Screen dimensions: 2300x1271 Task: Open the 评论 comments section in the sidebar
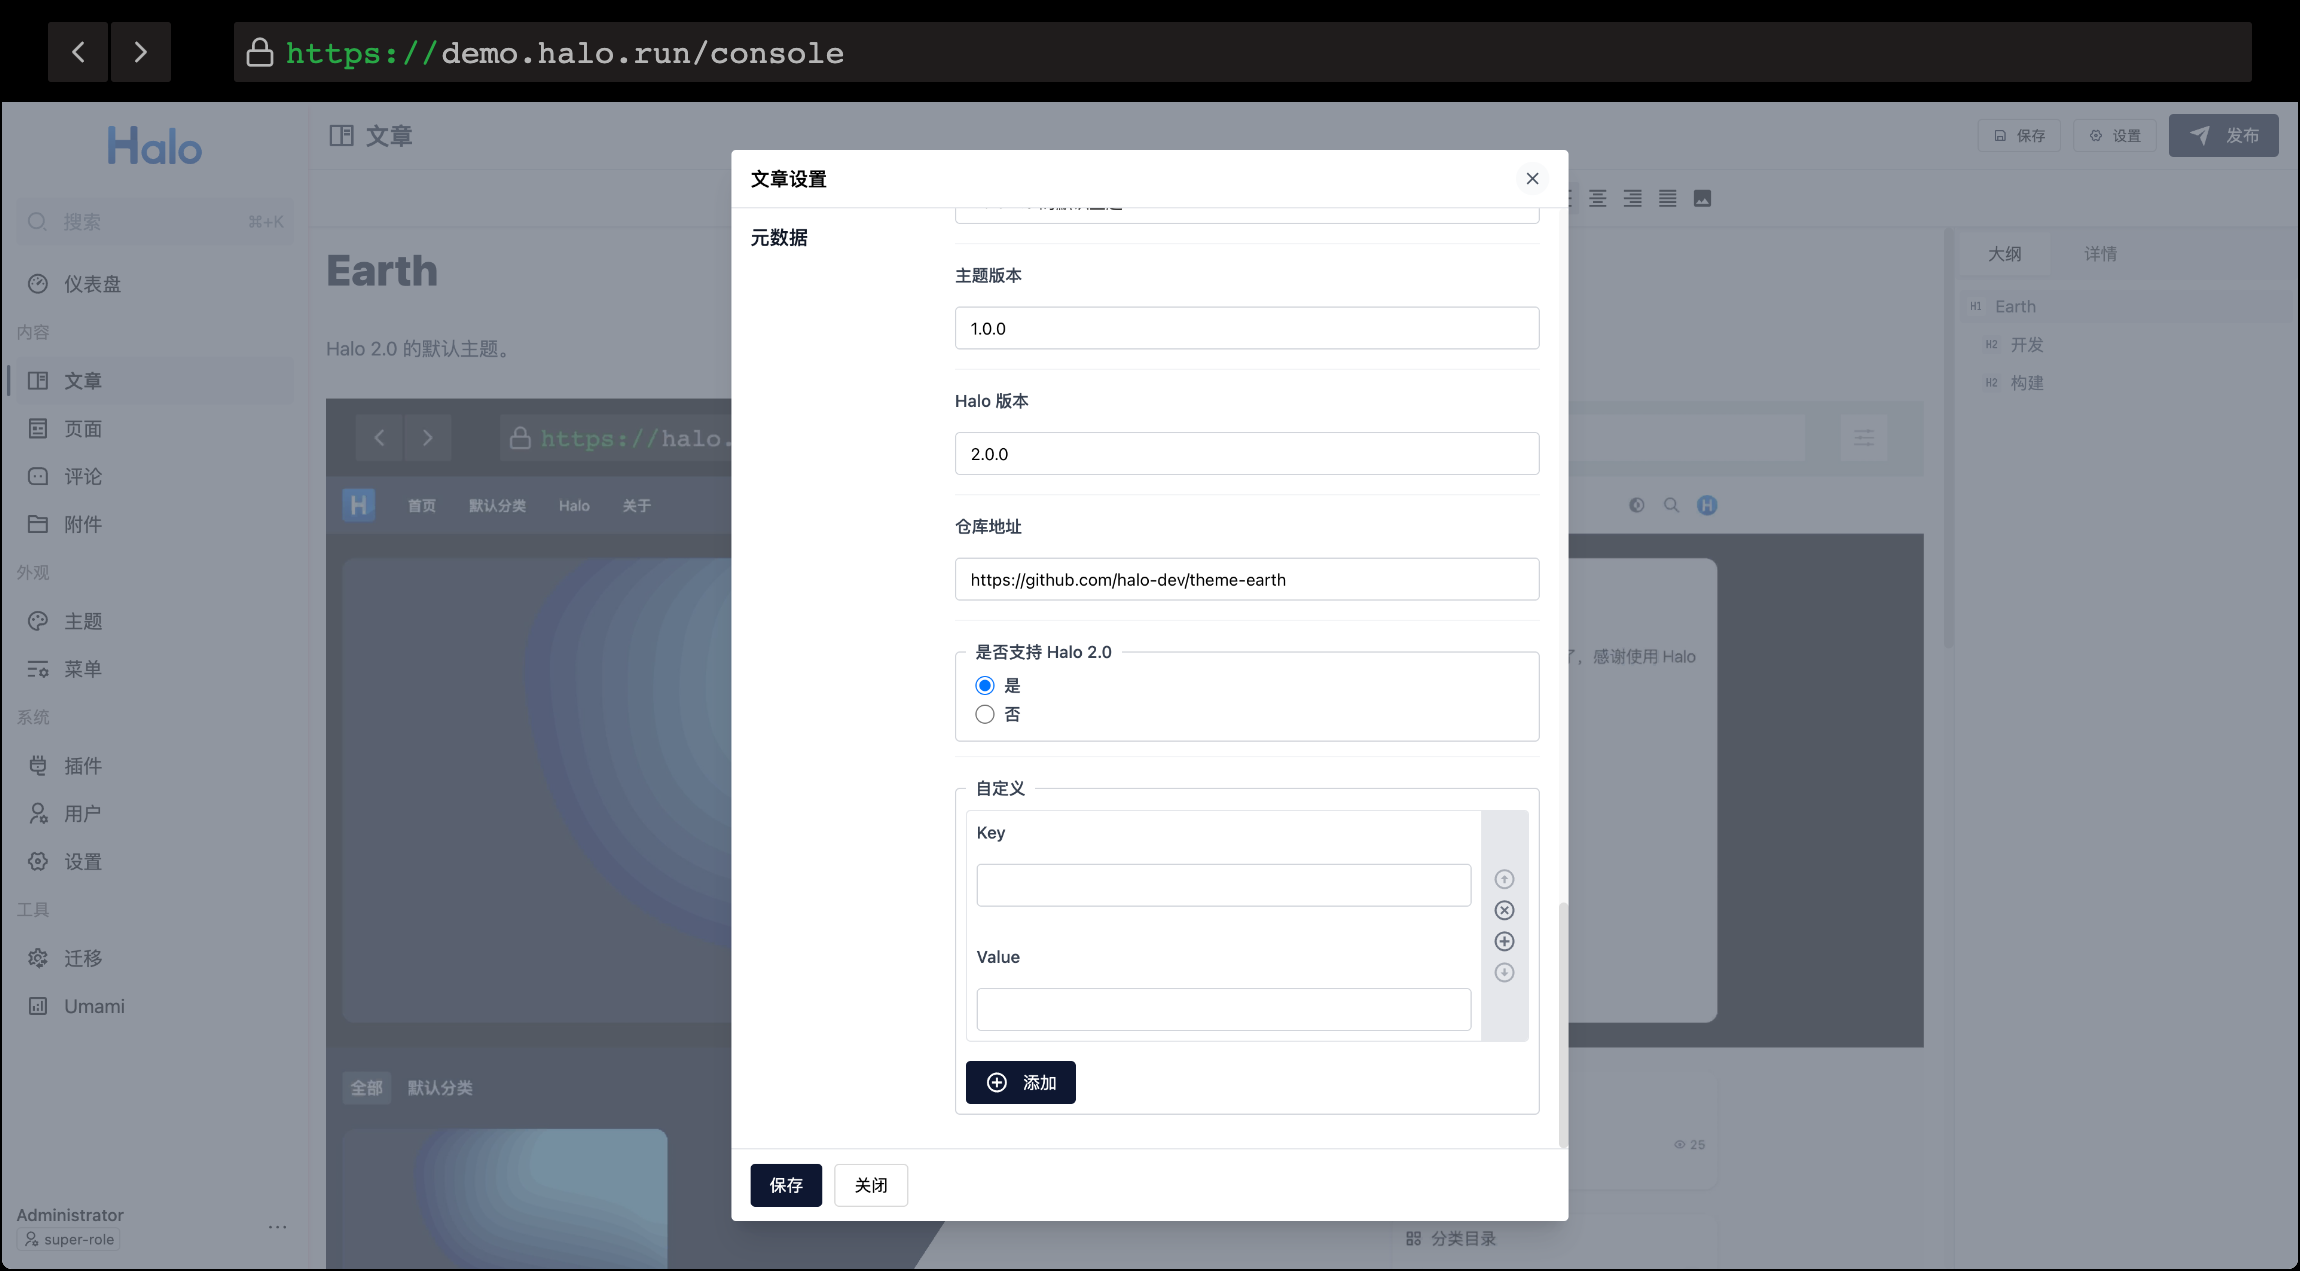[x=82, y=476]
